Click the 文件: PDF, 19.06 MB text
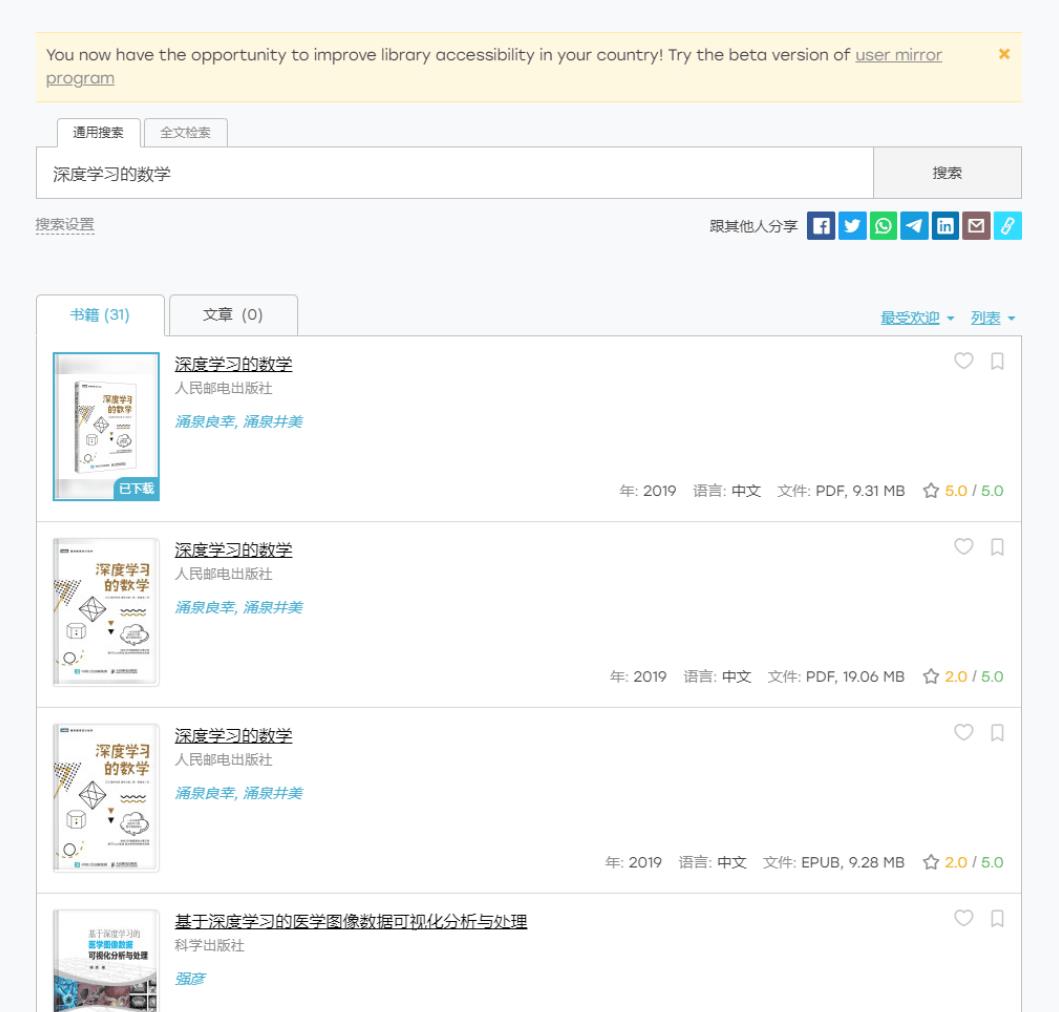The image size is (1059, 1012). 836,676
